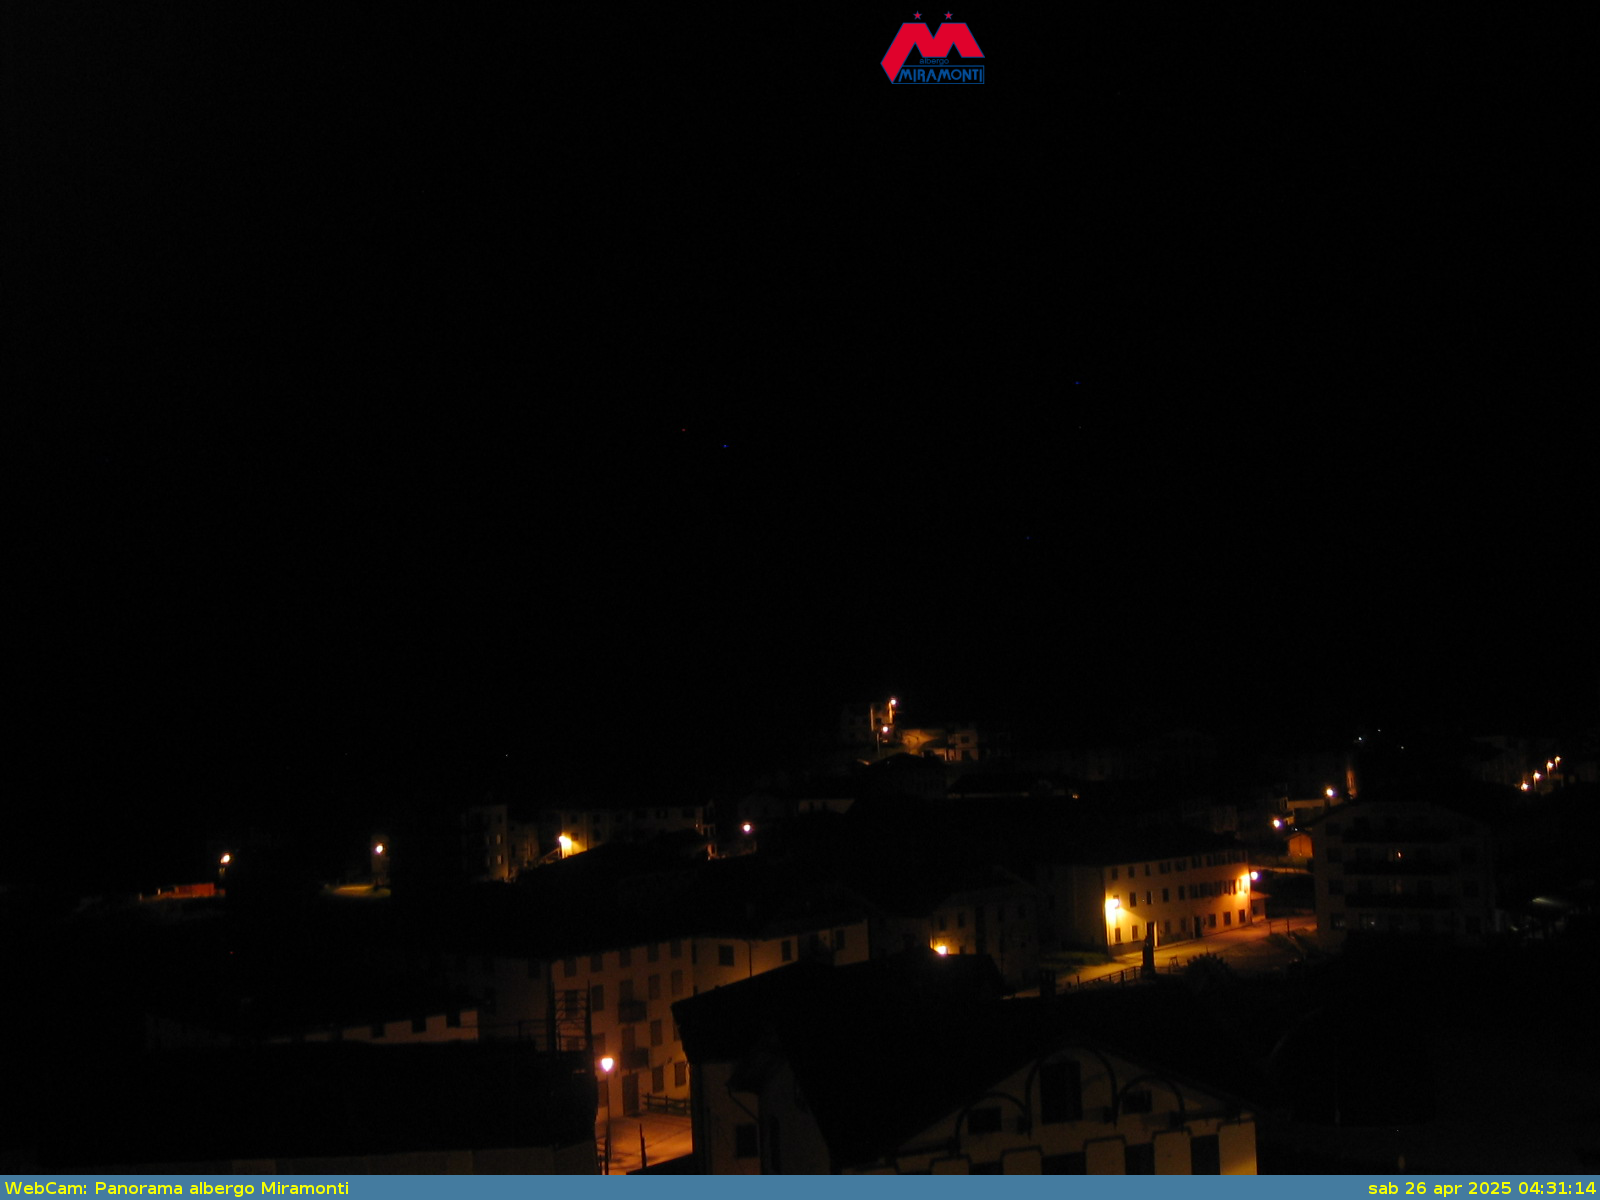Click the street lamp at bottom center

(x=606, y=1063)
